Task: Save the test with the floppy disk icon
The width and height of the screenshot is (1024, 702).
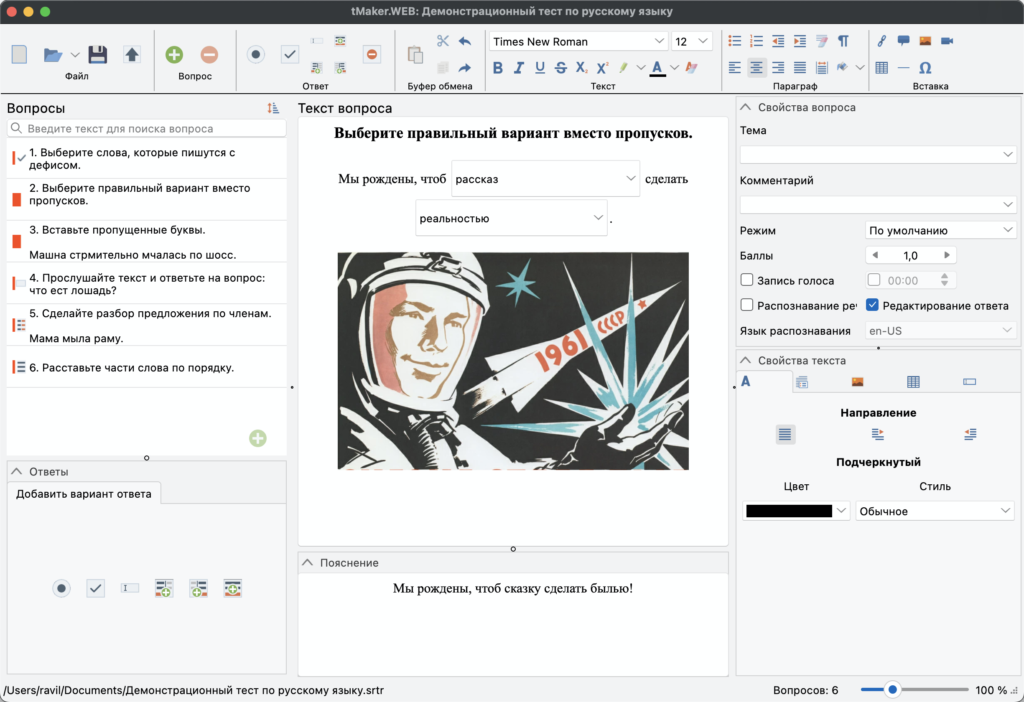Action: pos(97,54)
